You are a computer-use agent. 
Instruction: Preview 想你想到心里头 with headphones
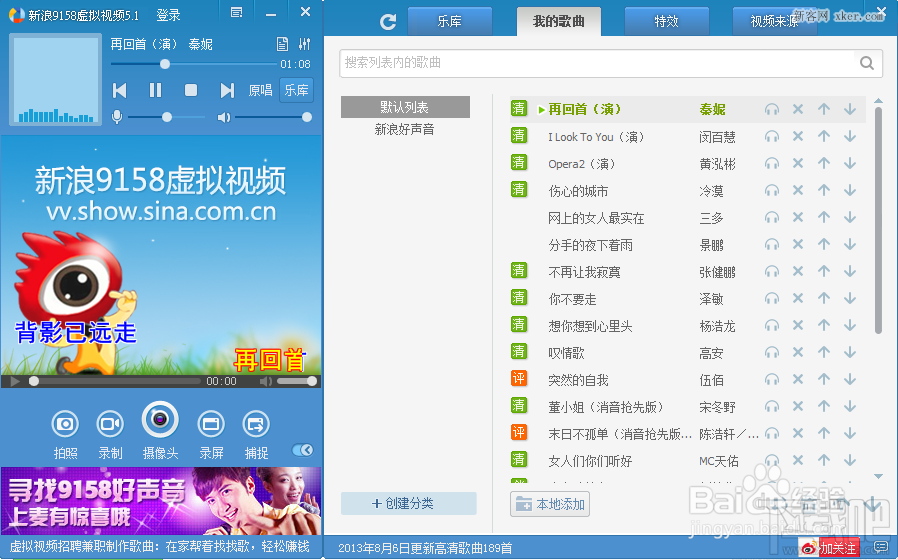point(772,326)
